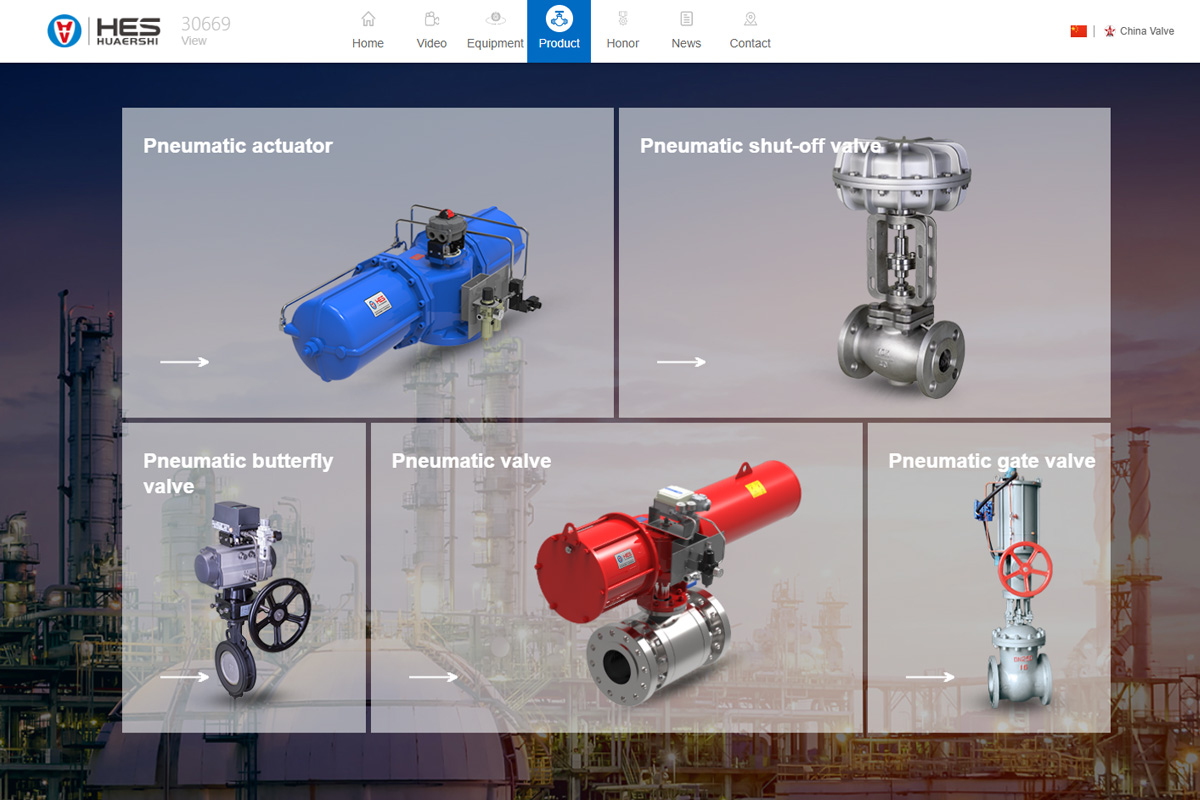This screenshot has height=800, width=1200.
Task: Click the Product valve icon
Action: pyautogui.click(x=559, y=18)
